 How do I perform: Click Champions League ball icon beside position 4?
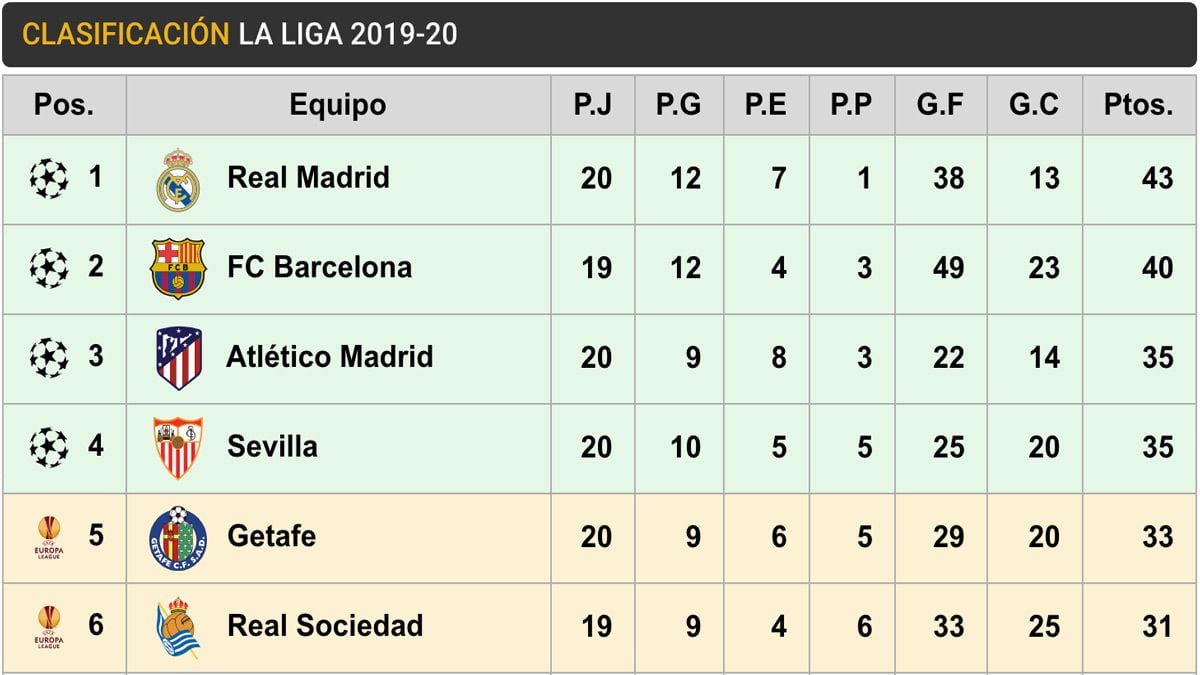tap(48, 447)
